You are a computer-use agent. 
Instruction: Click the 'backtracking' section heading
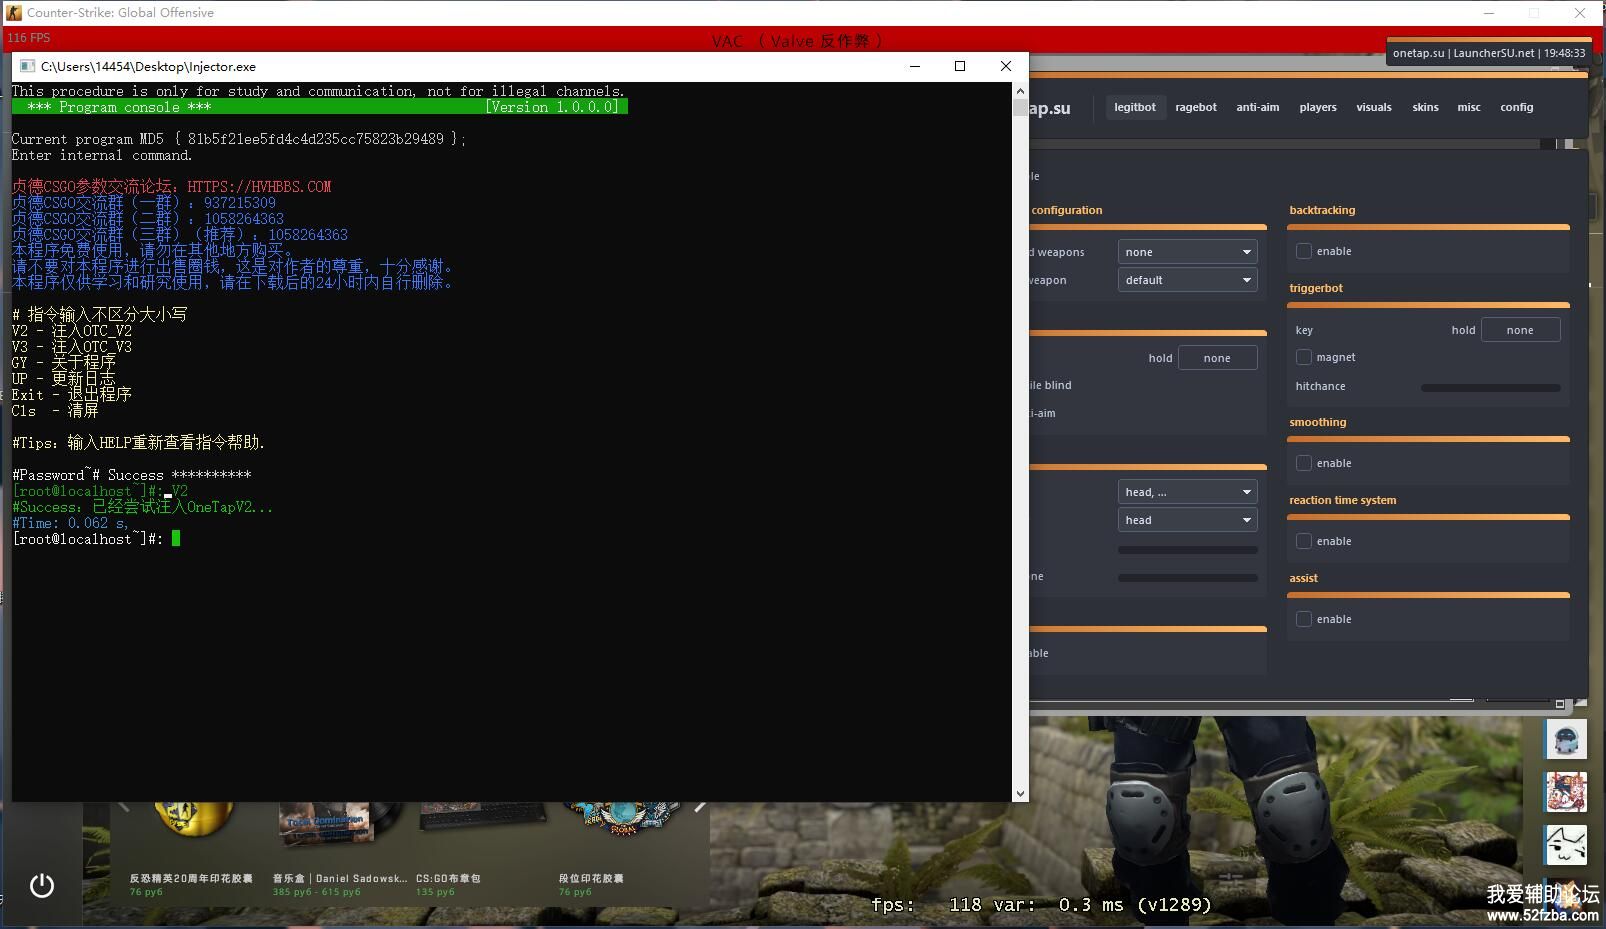pos(1322,210)
